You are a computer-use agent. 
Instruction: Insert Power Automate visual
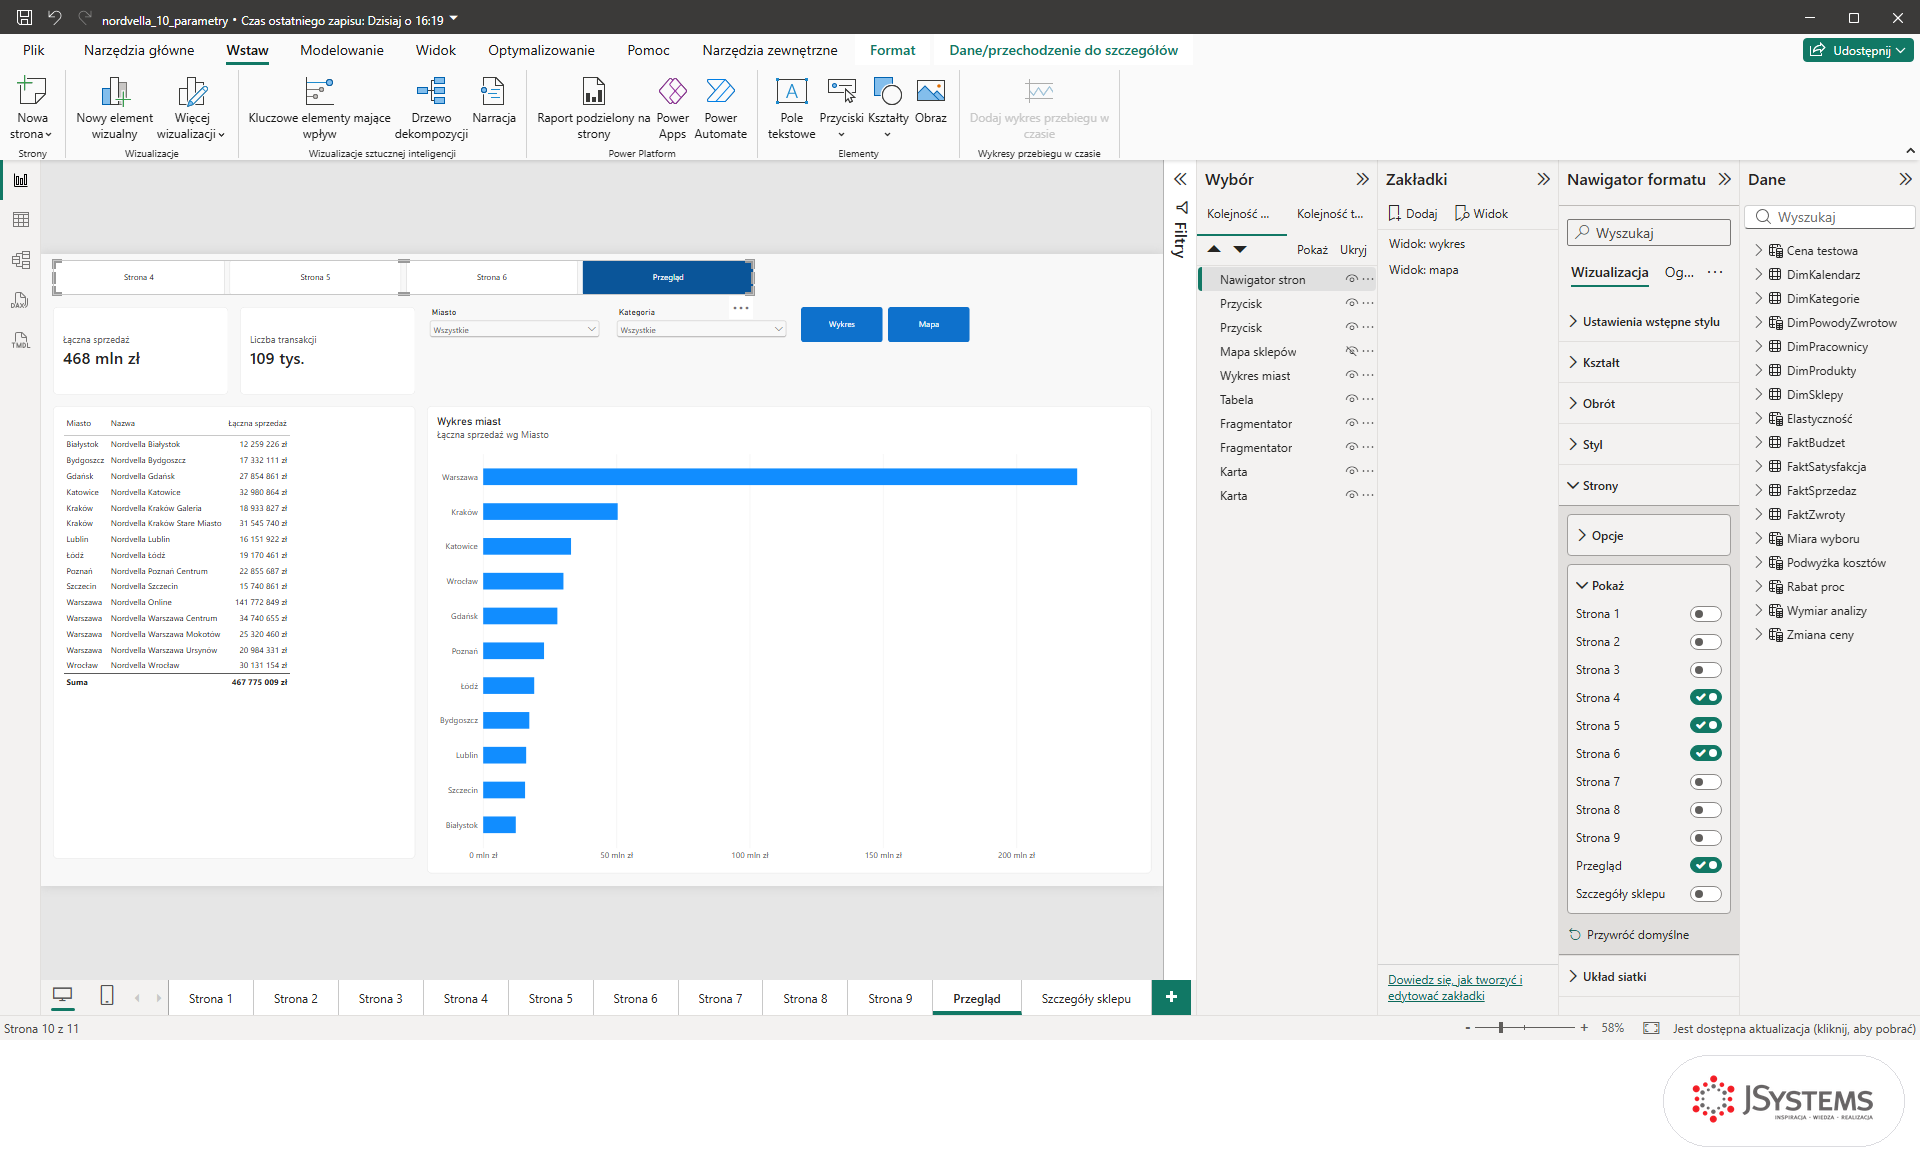coord(720,108)
